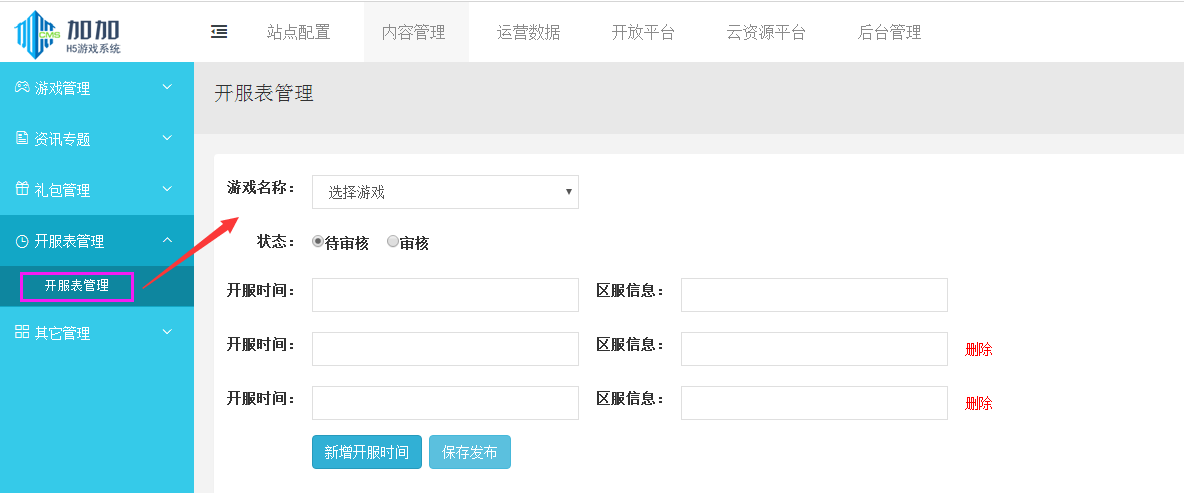Open the 运营数据 tab
The width and height of the screenshot is (1184, 493).
tap(528, 32)
